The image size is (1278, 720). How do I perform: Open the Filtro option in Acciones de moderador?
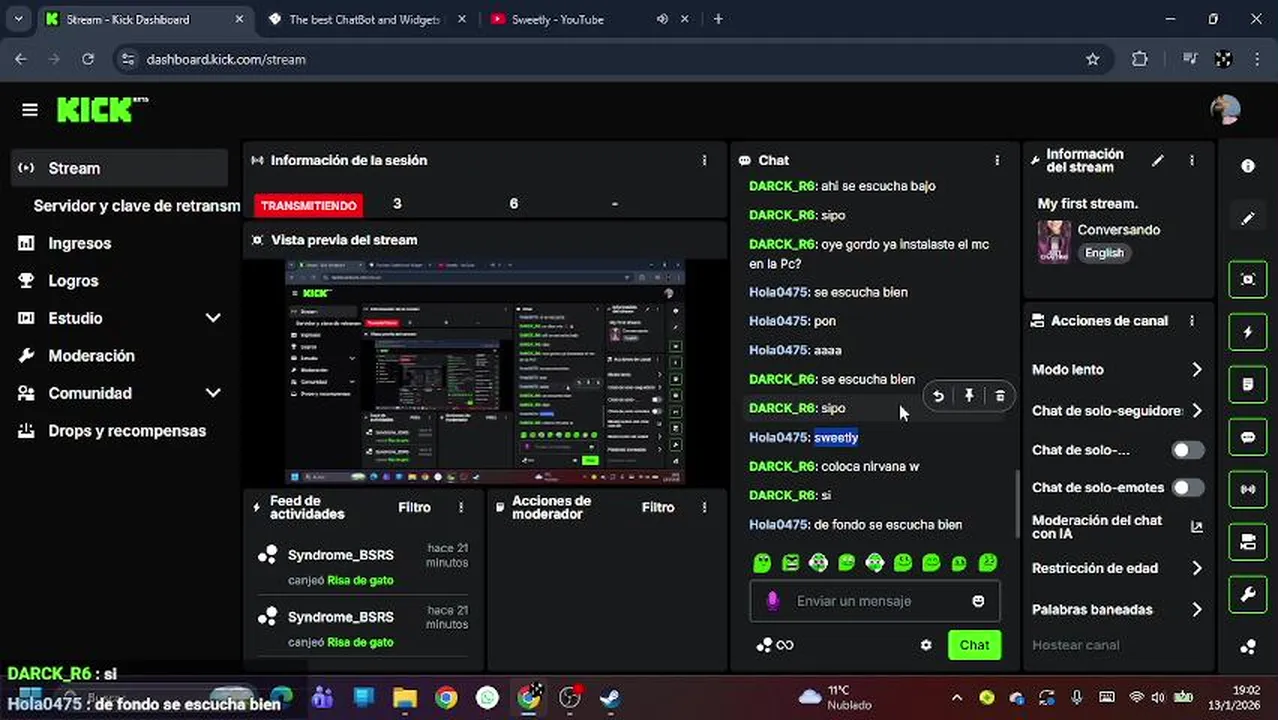(658, 507)
